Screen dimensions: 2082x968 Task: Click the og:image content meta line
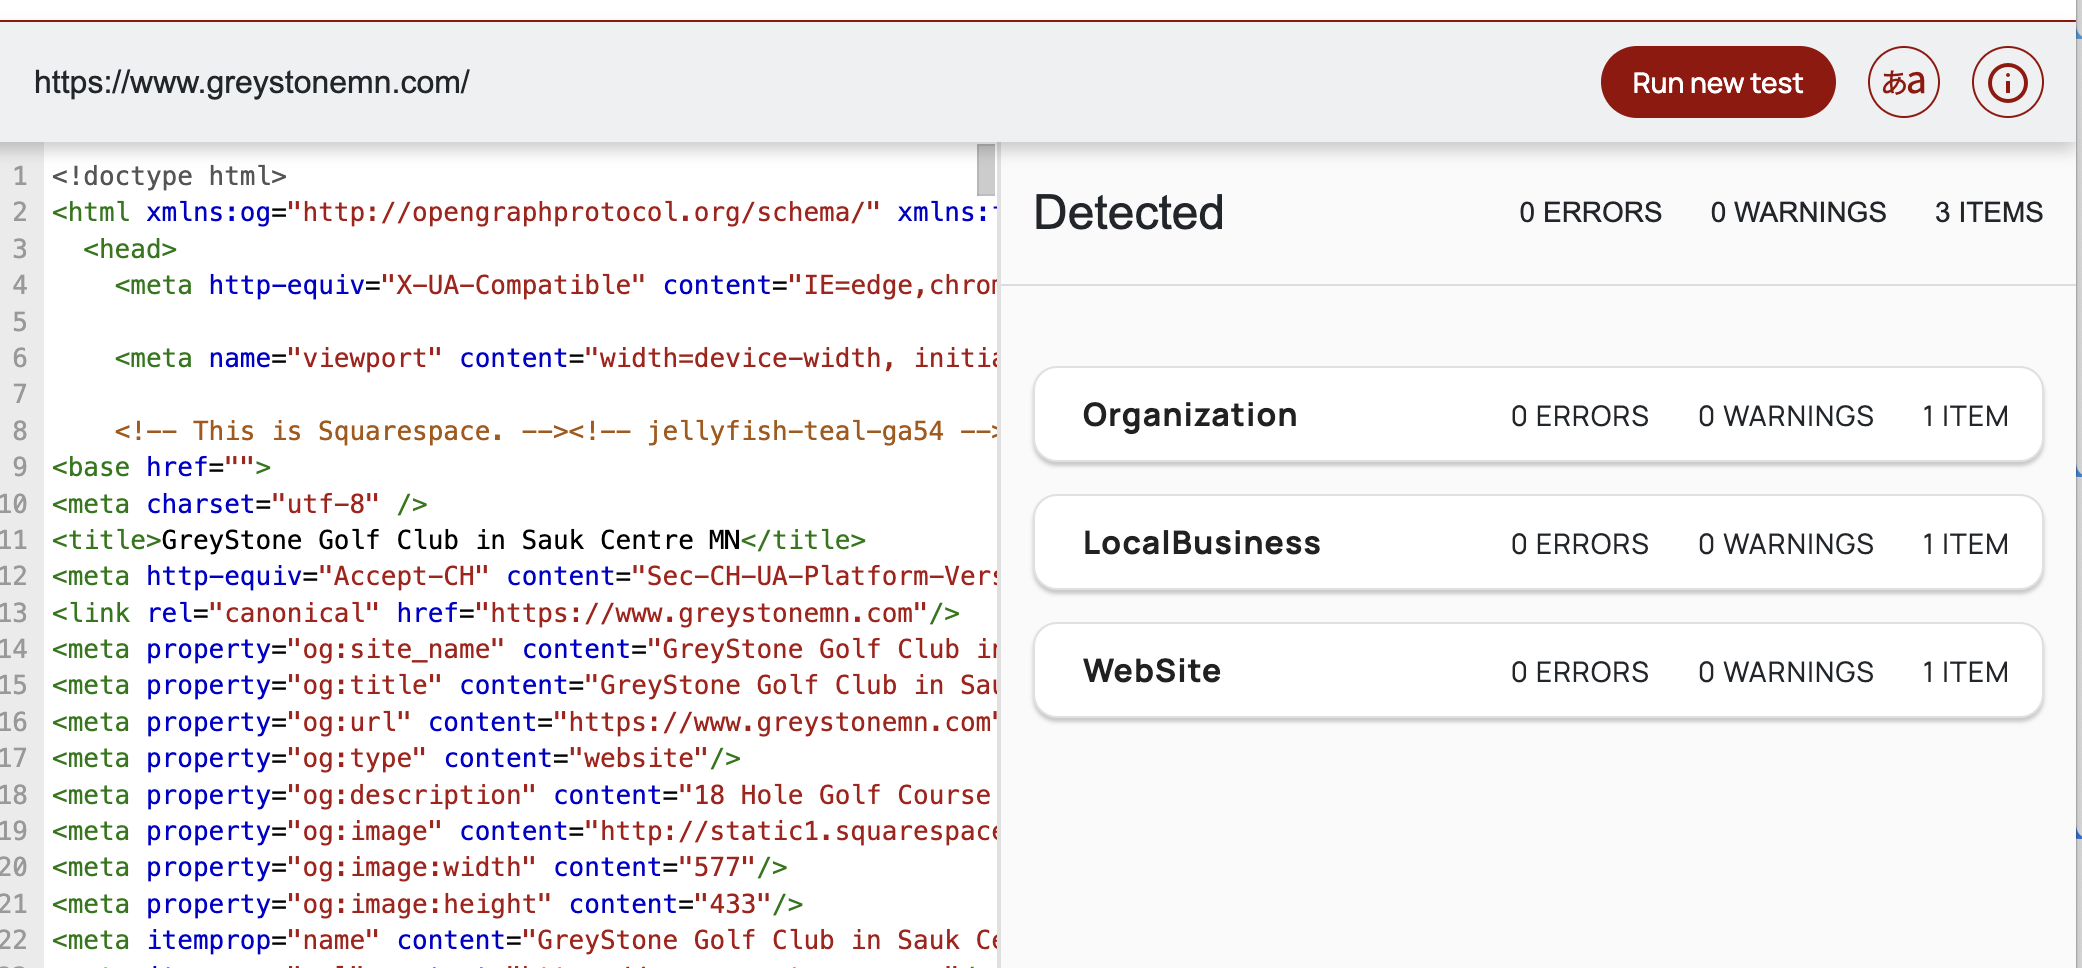(x=524, y=831)
